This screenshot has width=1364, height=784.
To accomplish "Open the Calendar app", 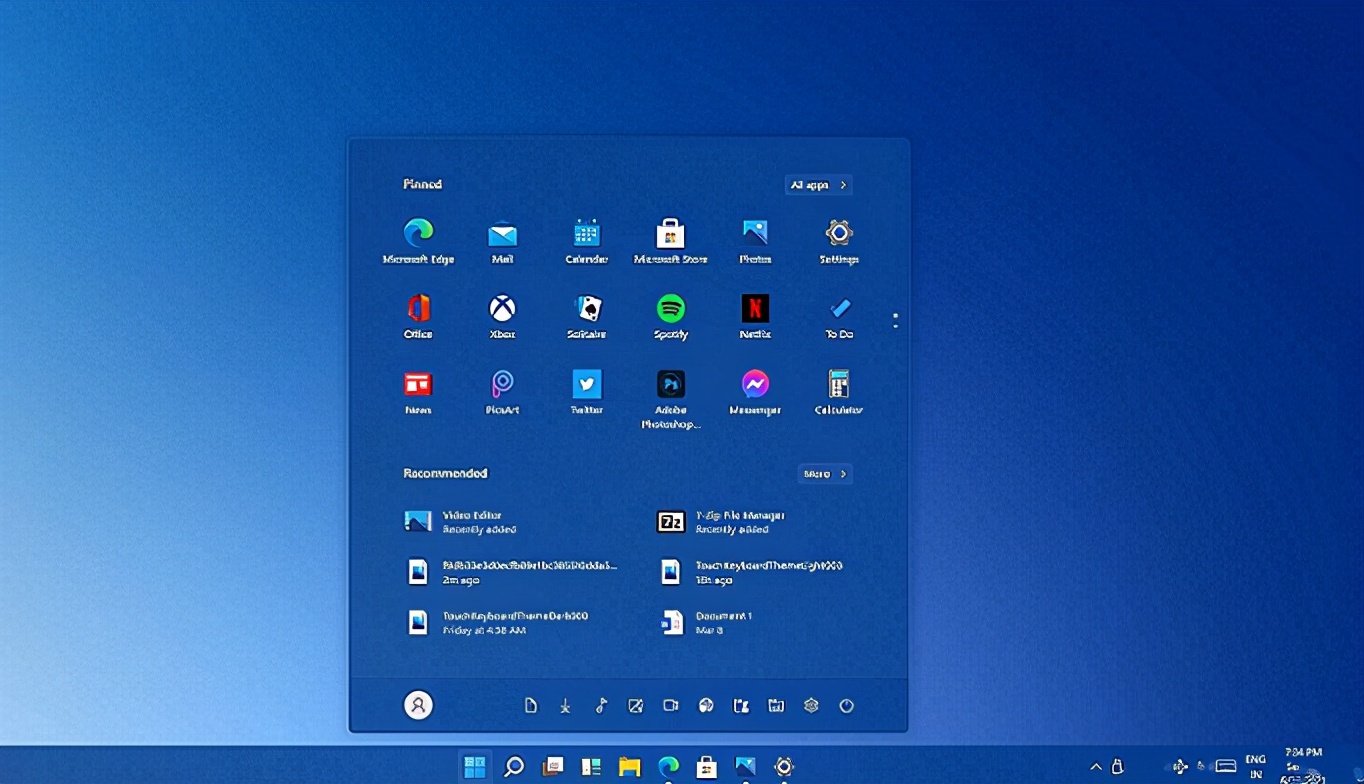I will click(x=586, y=241).
